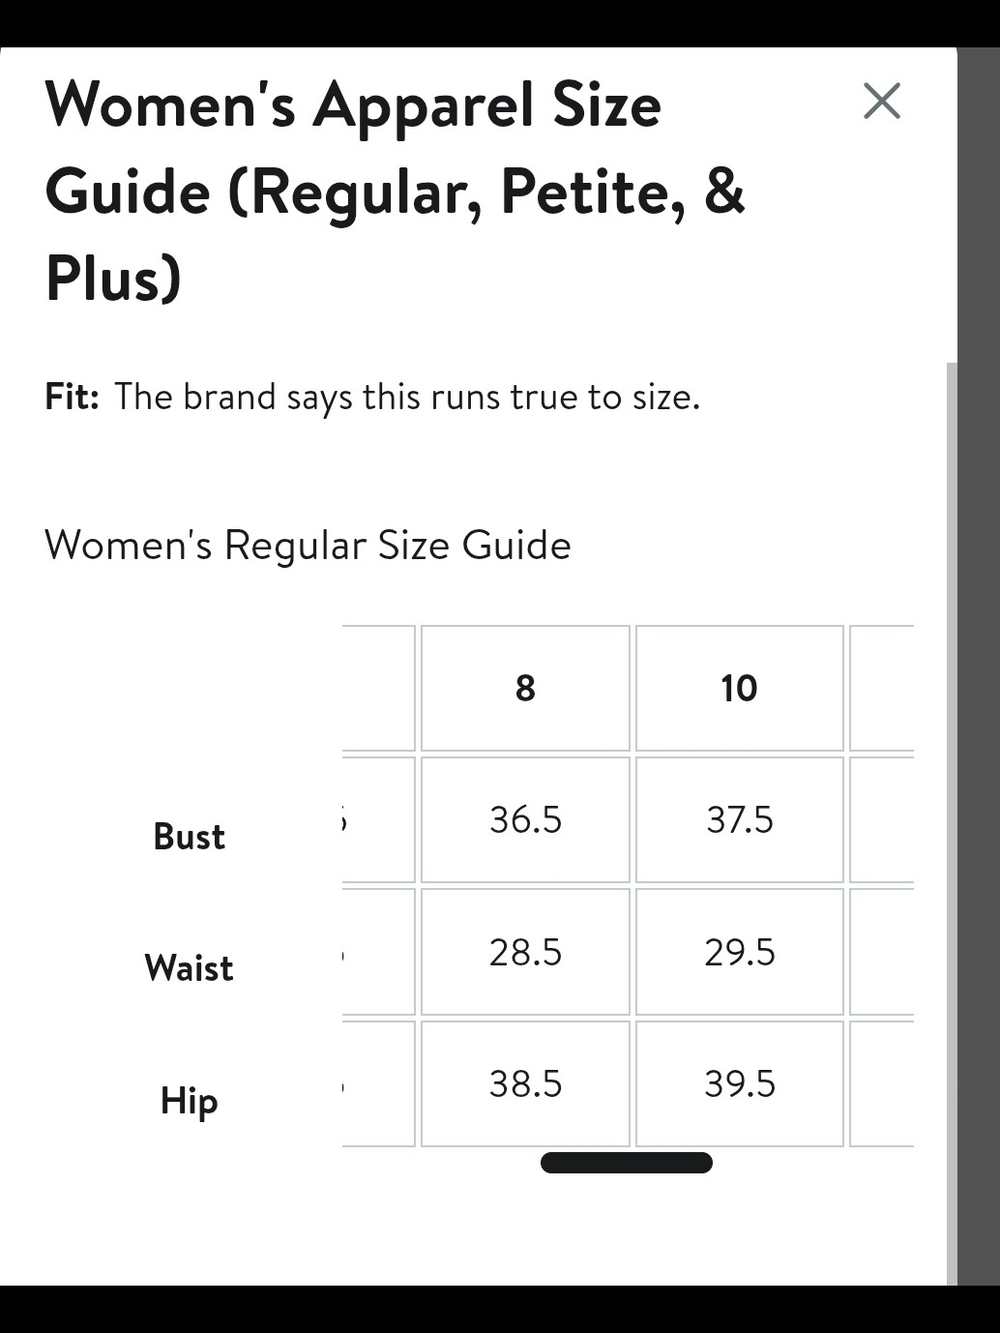
Task: Select the 36.5 bust measurement cell
Action: click(x=525, y=820)
